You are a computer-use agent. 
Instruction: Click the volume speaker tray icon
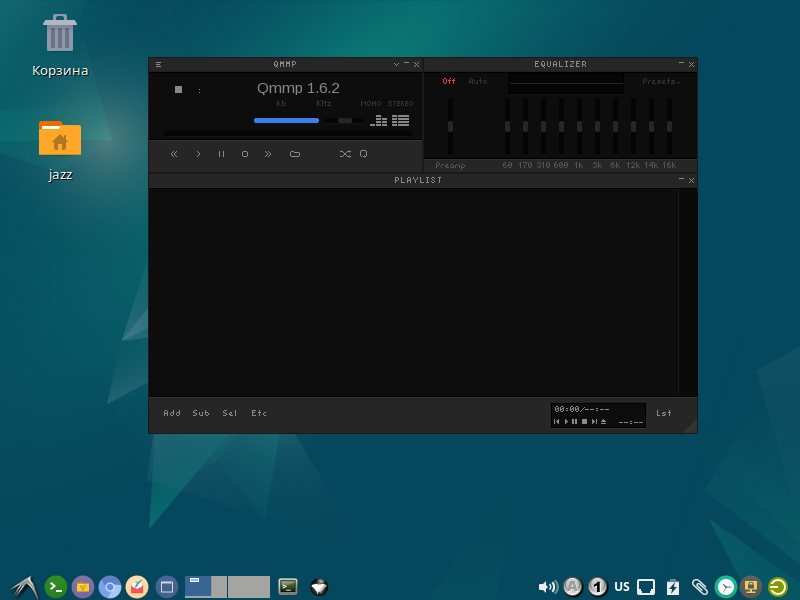coord(548,587)
